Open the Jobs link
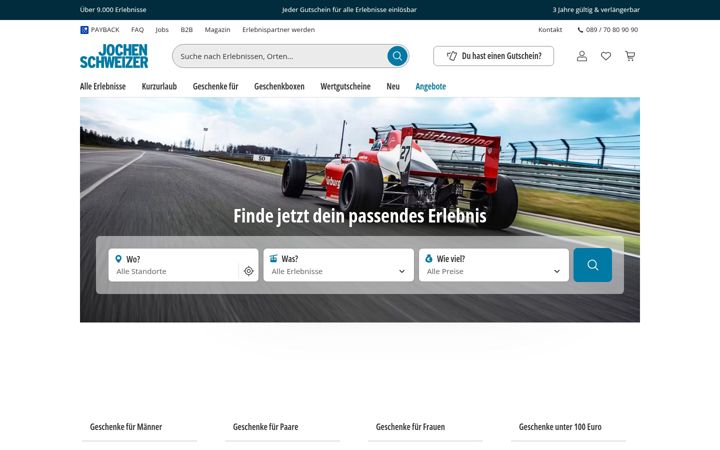This screenshot has width=720, height=450. coord(162,30)
